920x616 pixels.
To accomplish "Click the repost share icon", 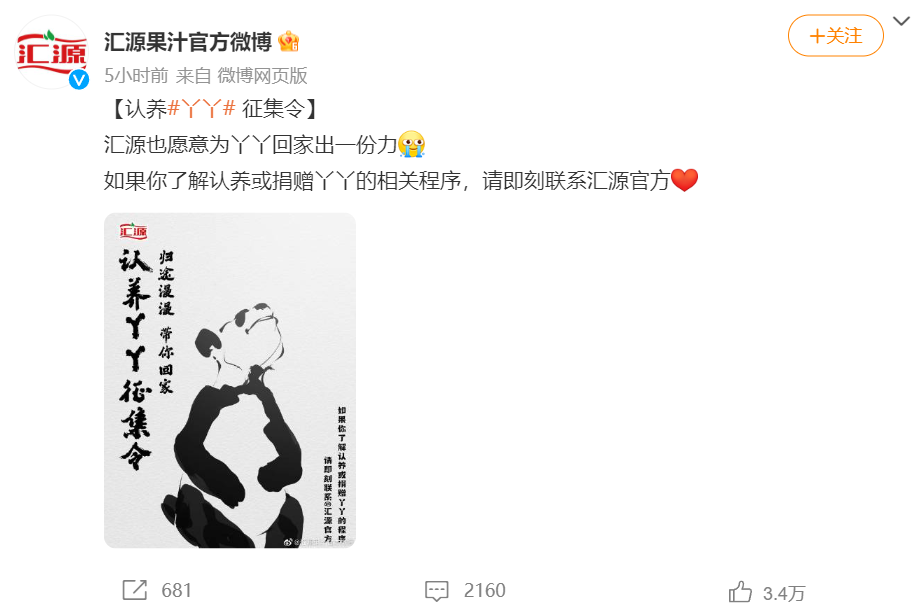I will coord(134,590).
